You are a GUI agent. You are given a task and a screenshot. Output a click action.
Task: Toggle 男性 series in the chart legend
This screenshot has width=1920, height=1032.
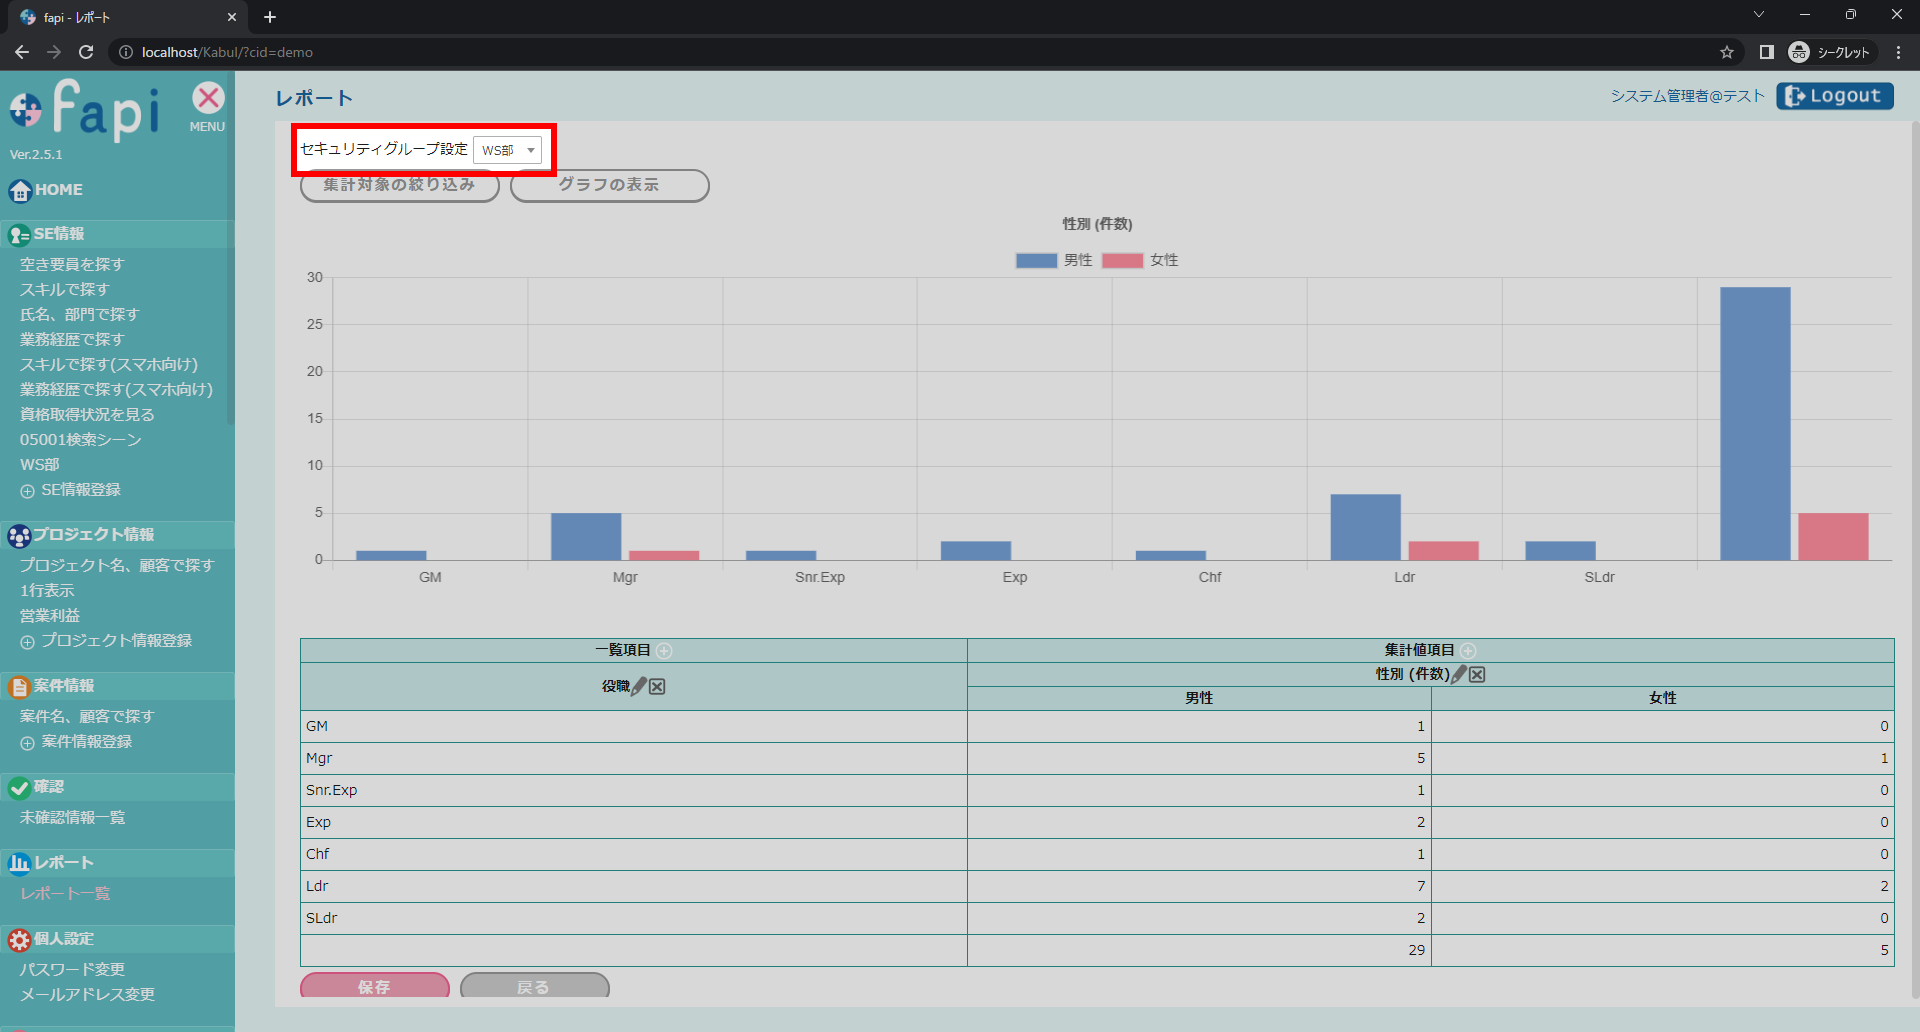click(x=1054, y=260)
